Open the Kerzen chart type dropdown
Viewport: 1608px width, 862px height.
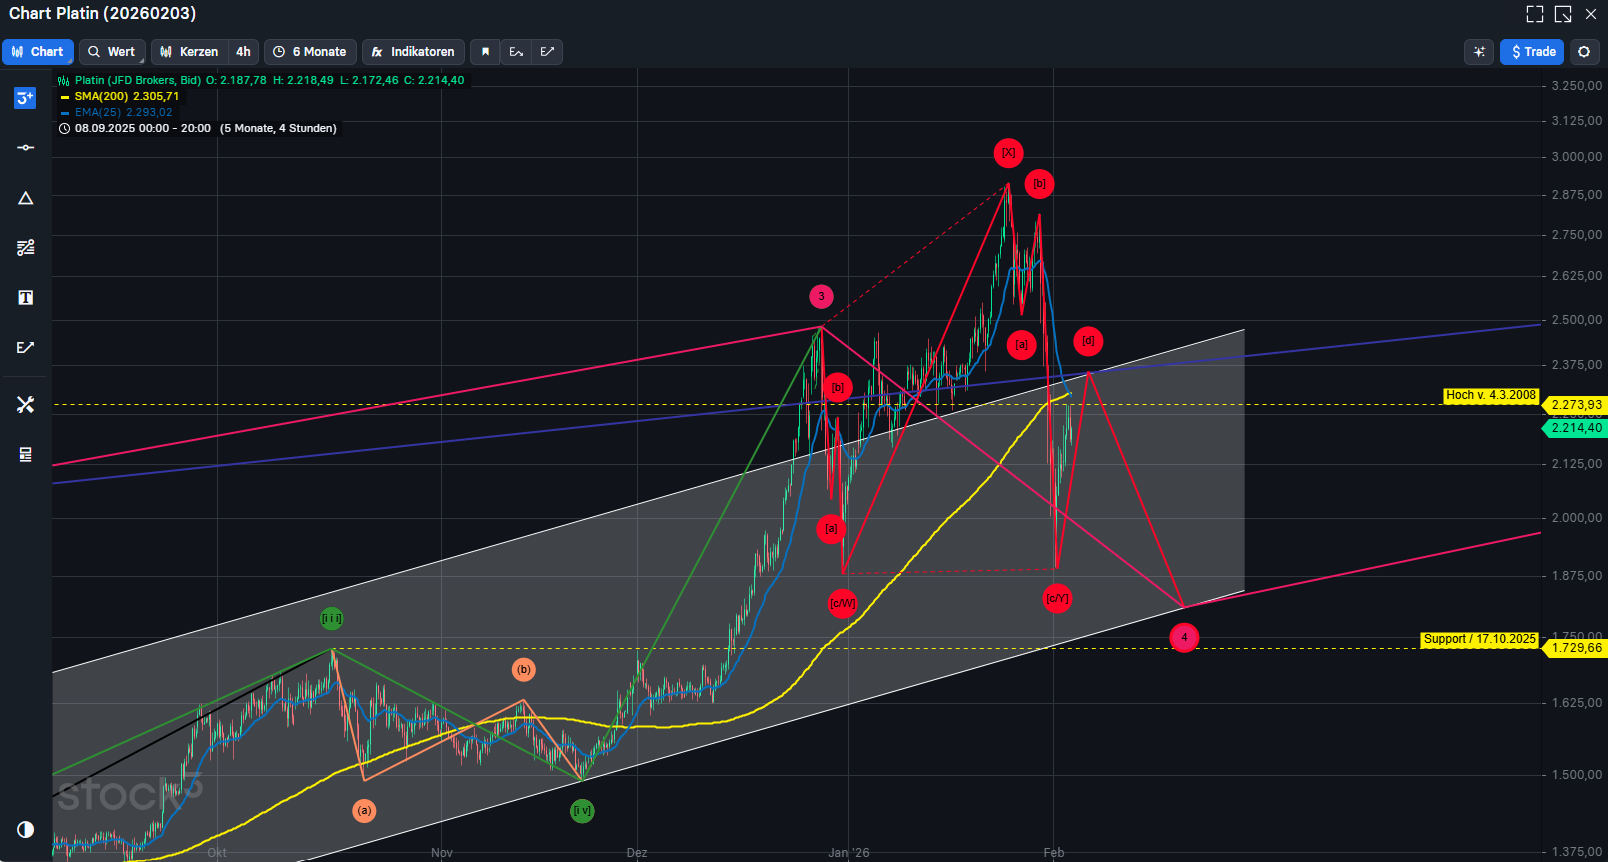tap(189, 52)
